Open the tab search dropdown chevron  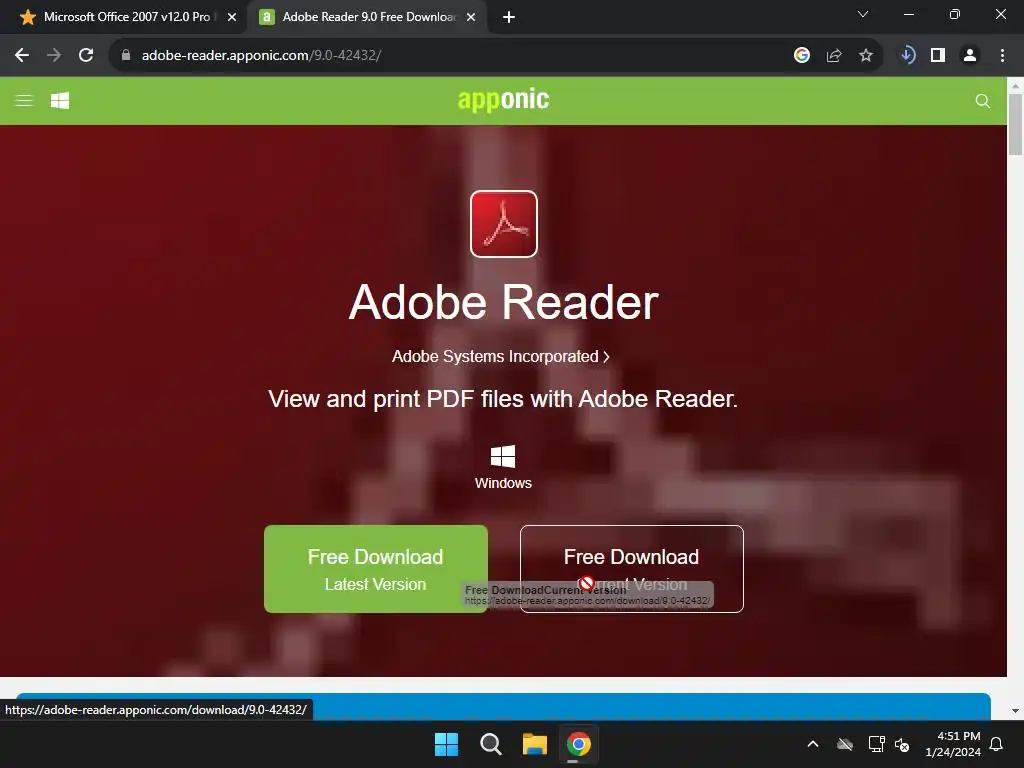tap(863, 14)
